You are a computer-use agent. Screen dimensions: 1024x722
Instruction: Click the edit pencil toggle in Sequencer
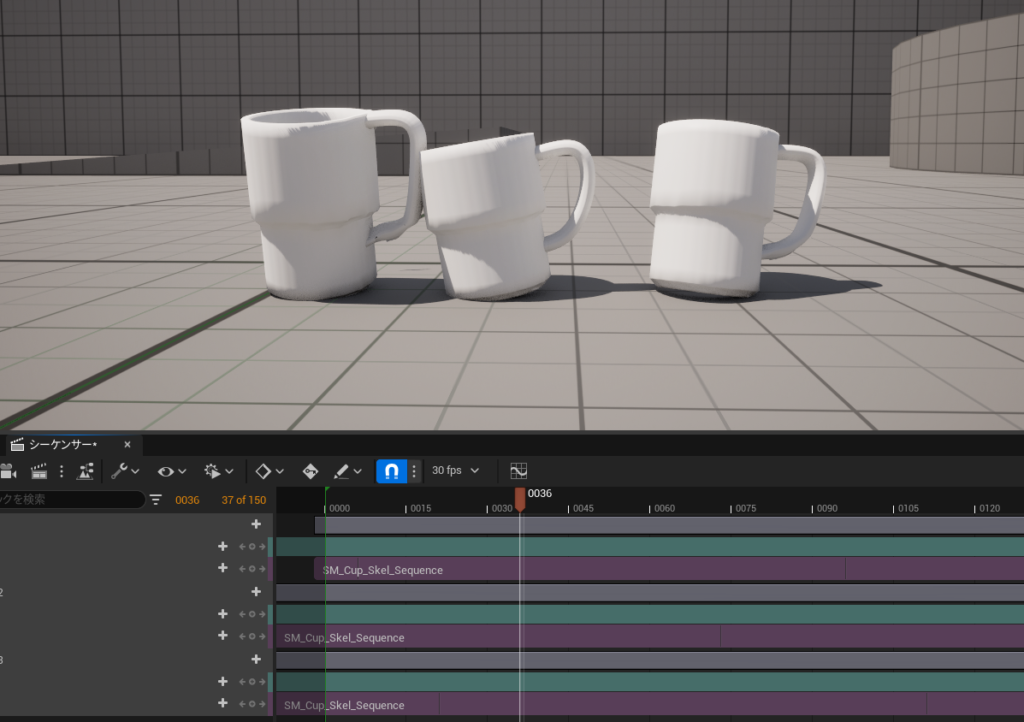click(x=340, y=471)
